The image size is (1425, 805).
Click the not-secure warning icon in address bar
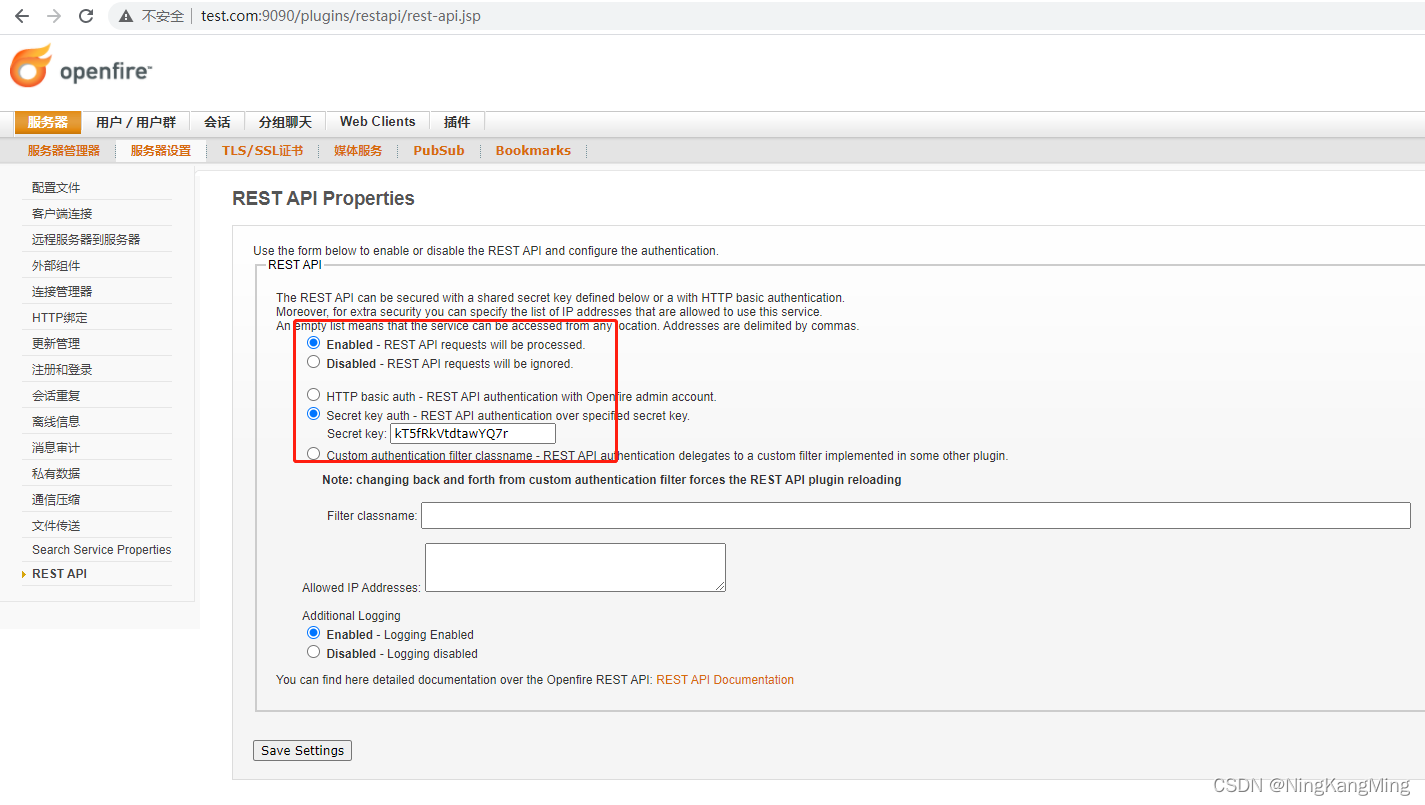(x=126, y=16)
